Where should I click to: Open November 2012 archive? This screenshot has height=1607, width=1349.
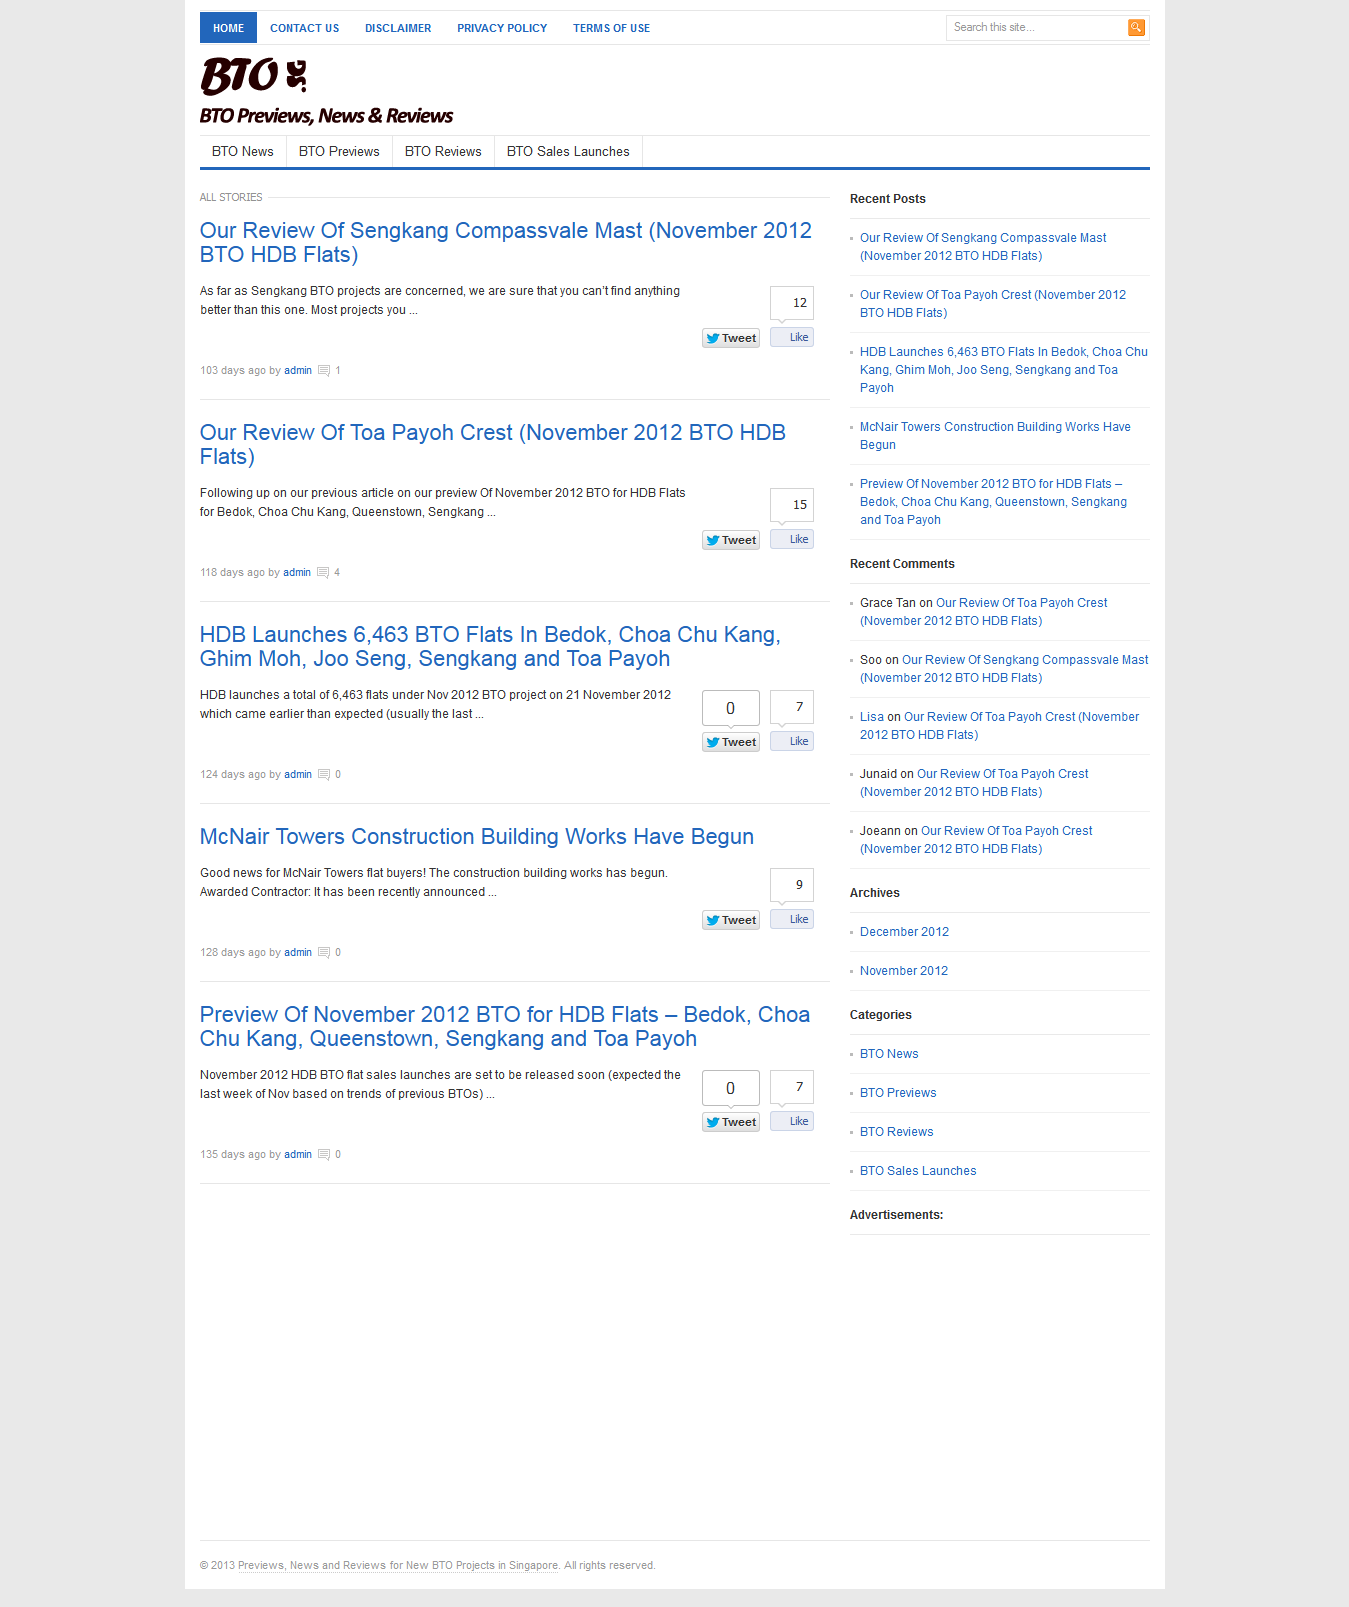(904, 971)
